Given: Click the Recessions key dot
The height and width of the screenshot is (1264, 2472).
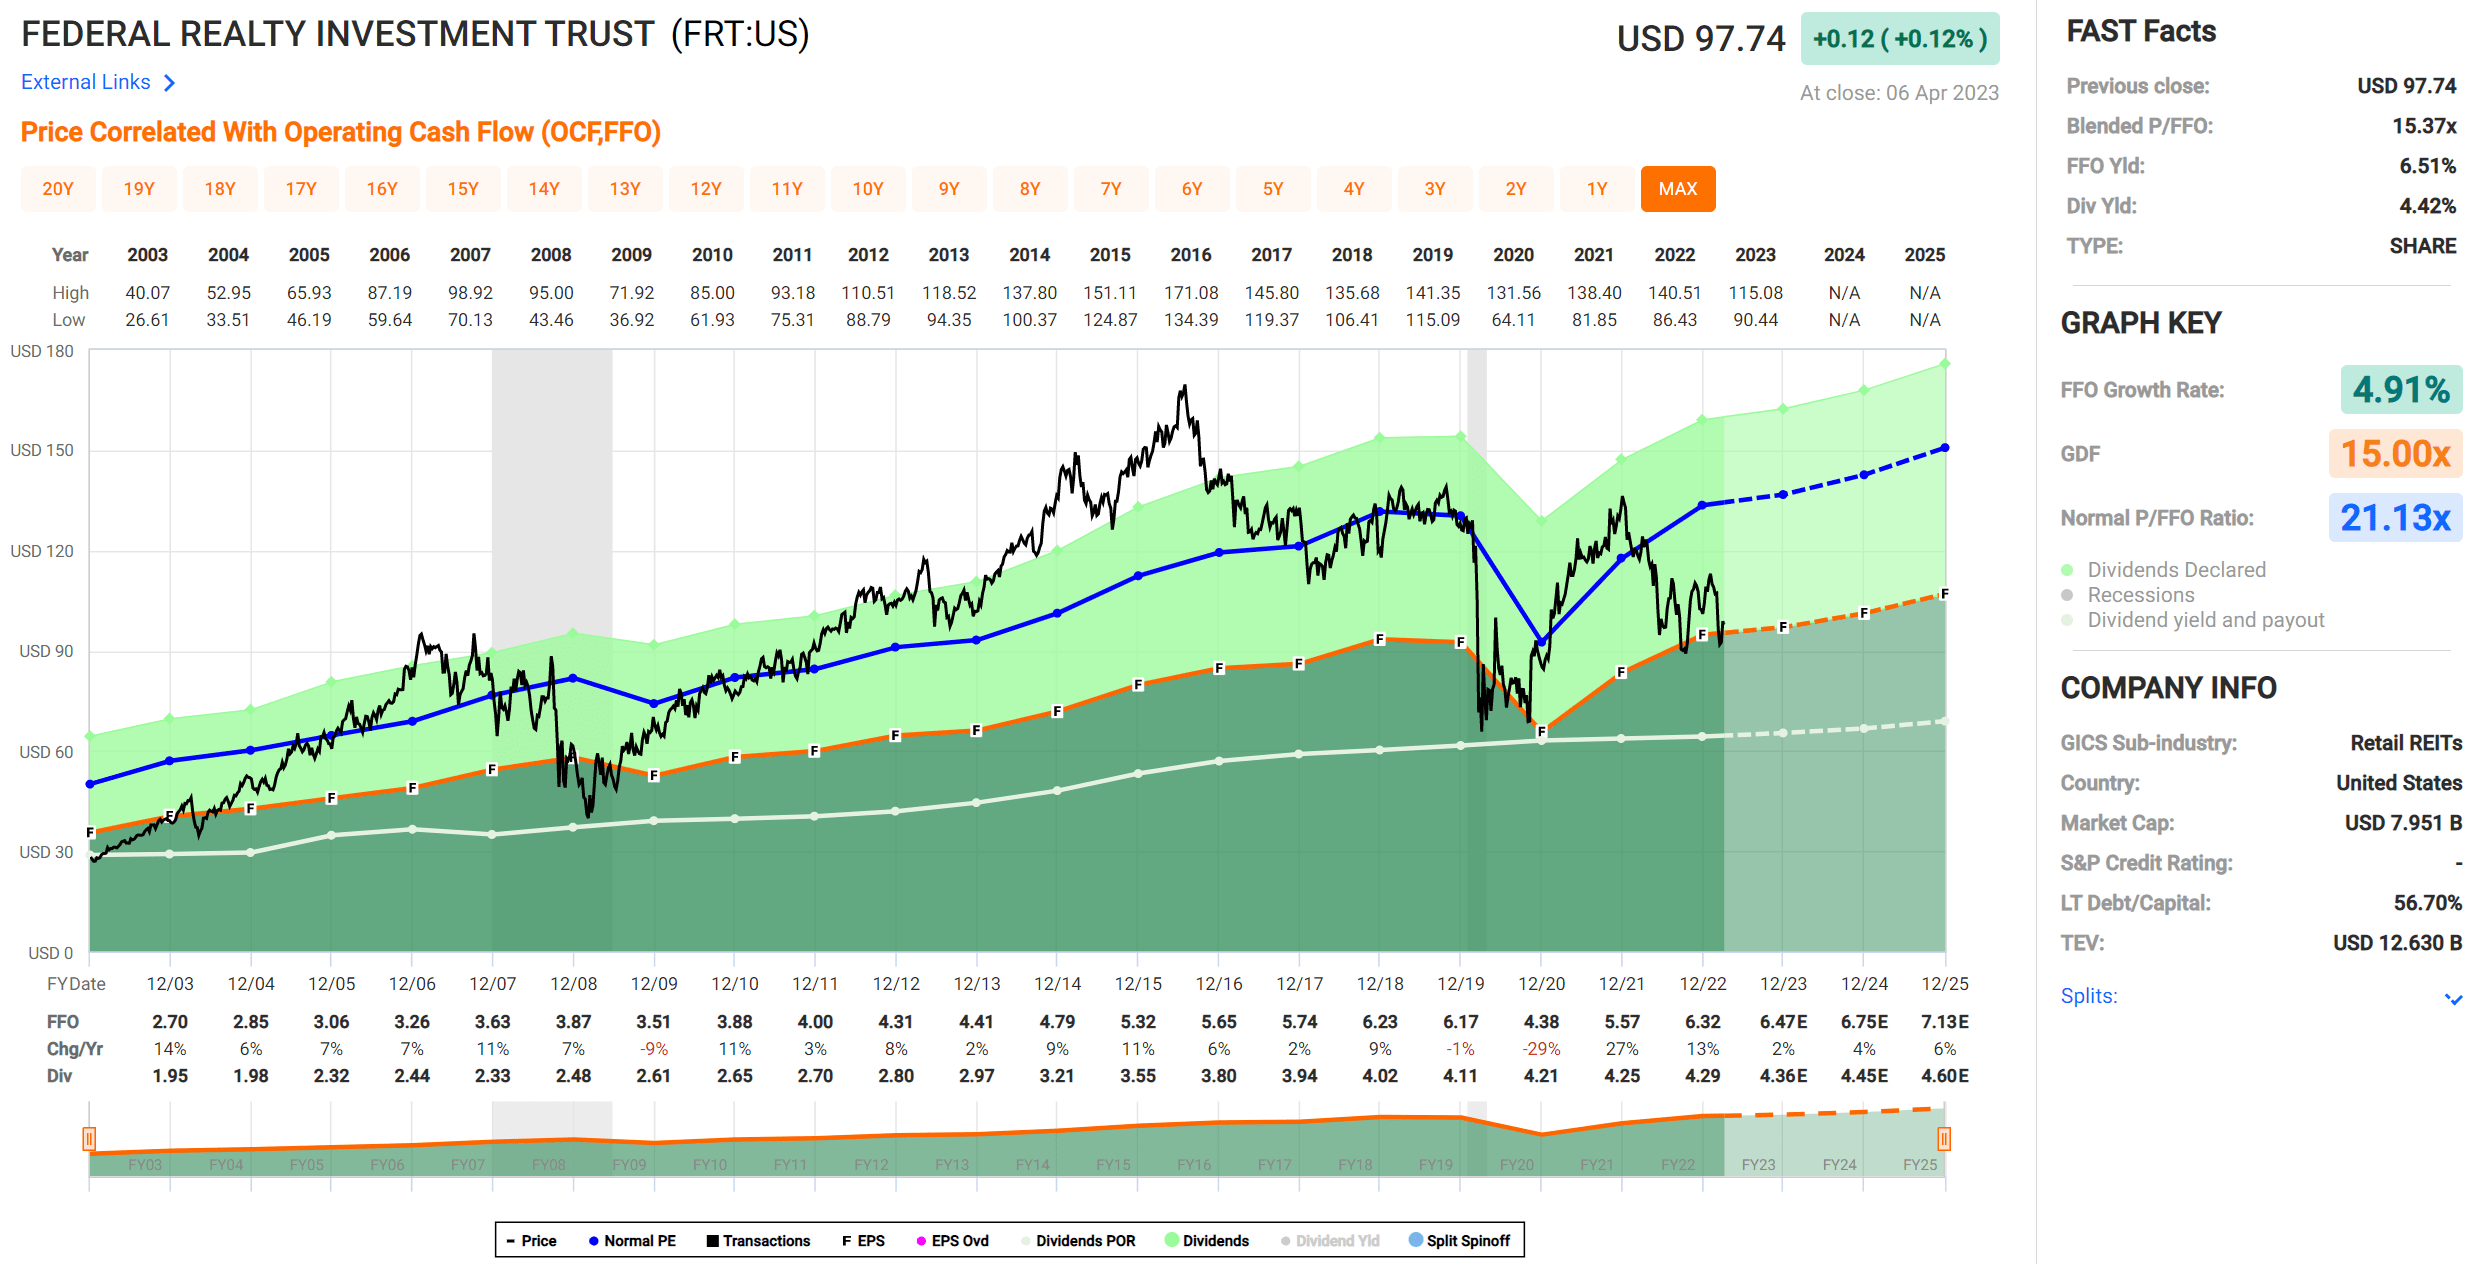Looking at the screenshot, I should 2067,595.
